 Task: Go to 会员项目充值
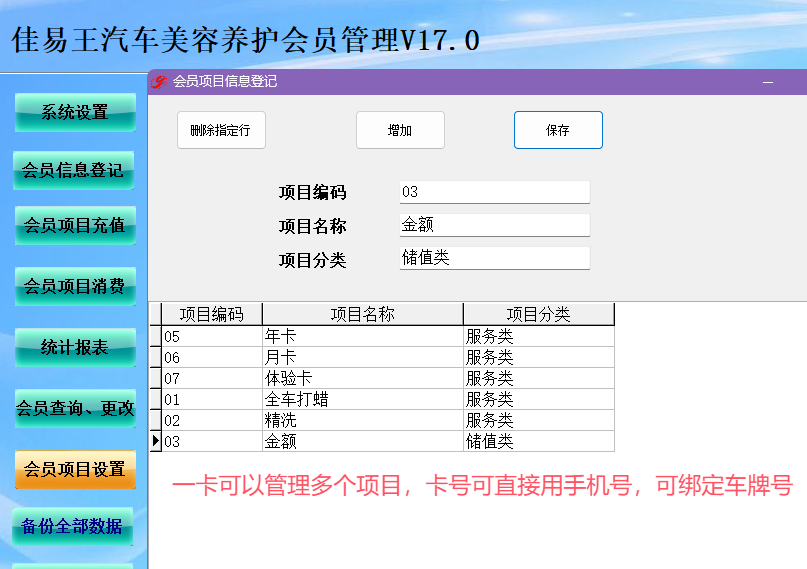[x=75, y=225]
